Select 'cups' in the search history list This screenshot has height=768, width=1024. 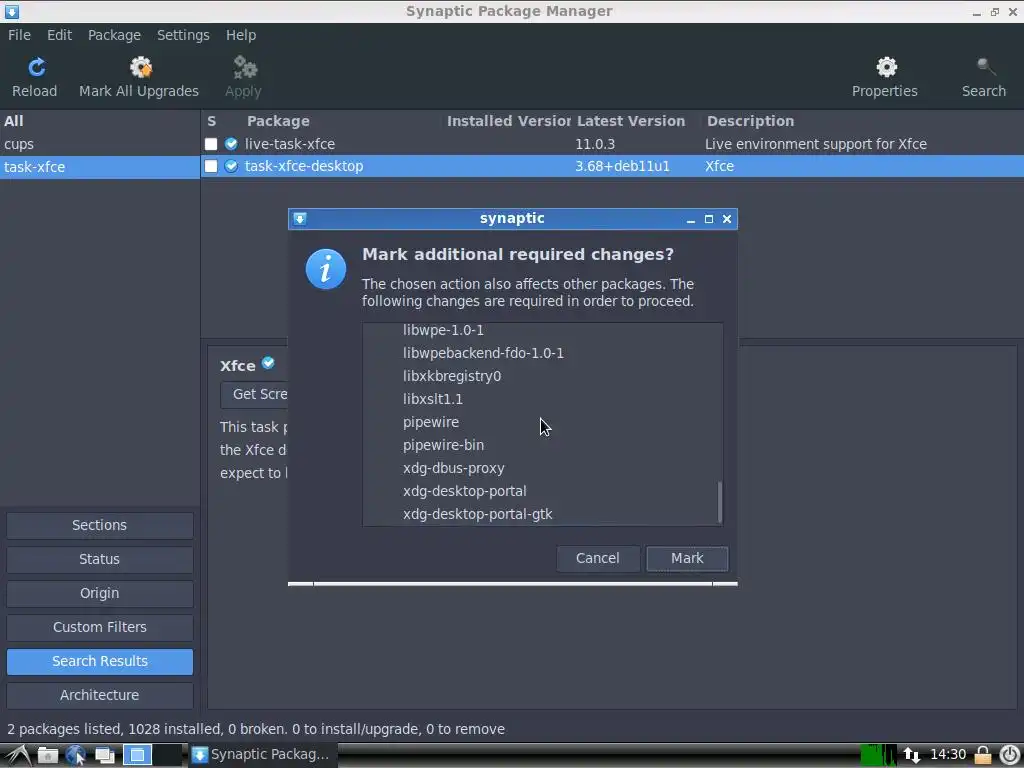[x=99, y=144]
